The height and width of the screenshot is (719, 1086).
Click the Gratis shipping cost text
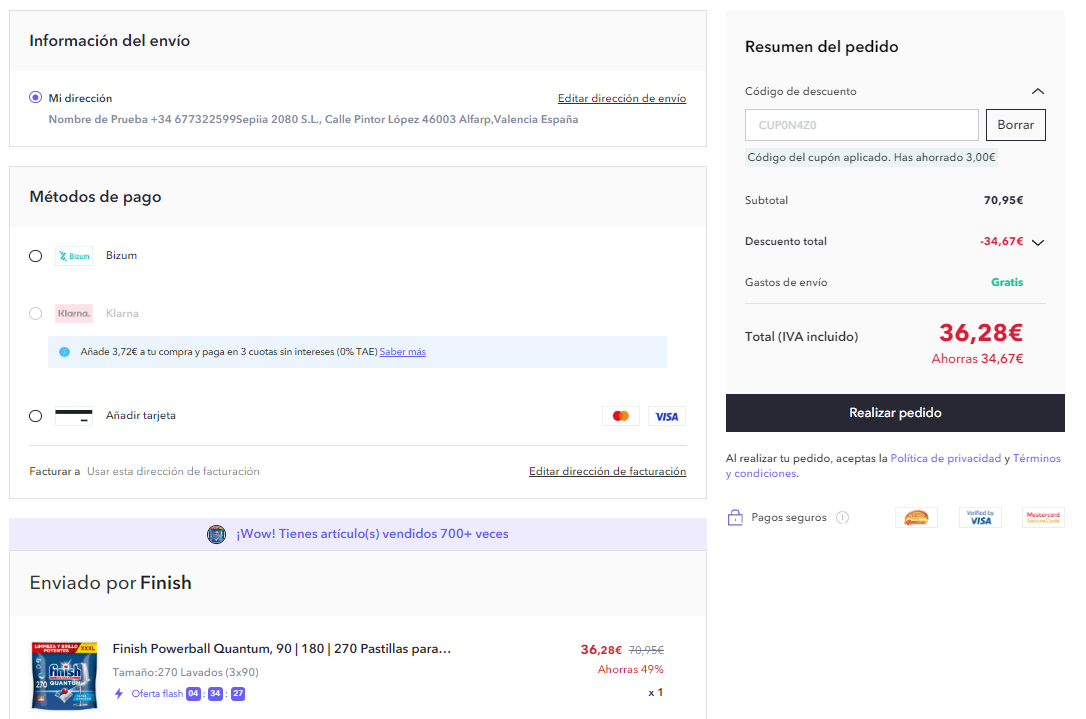[1007, 283]
